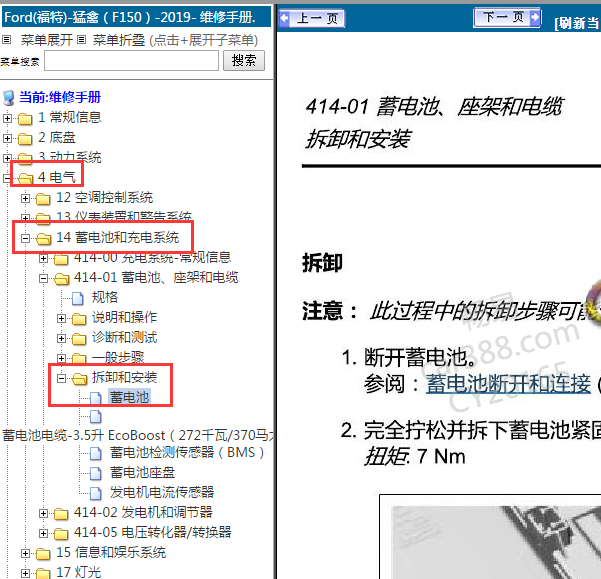
Task: Click the page icon of 规格
Action: (x=78, y=299)
